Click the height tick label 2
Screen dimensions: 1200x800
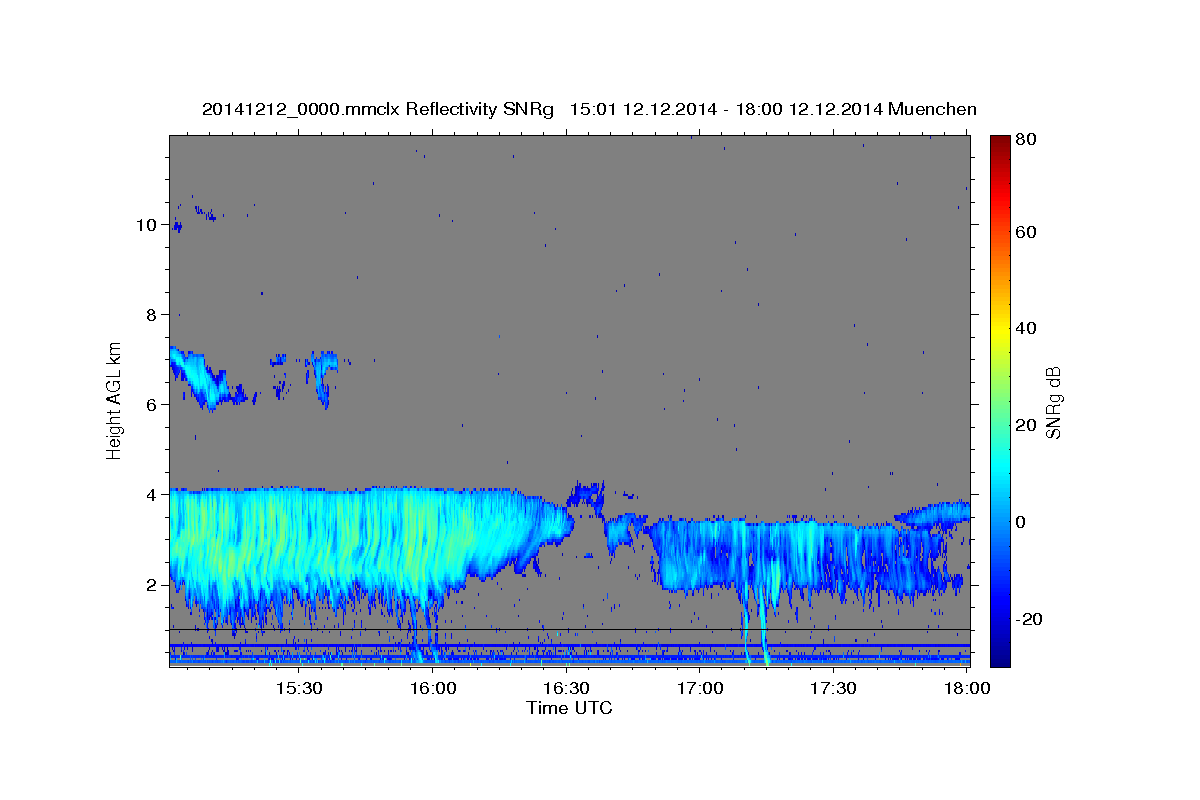(151, 585)
